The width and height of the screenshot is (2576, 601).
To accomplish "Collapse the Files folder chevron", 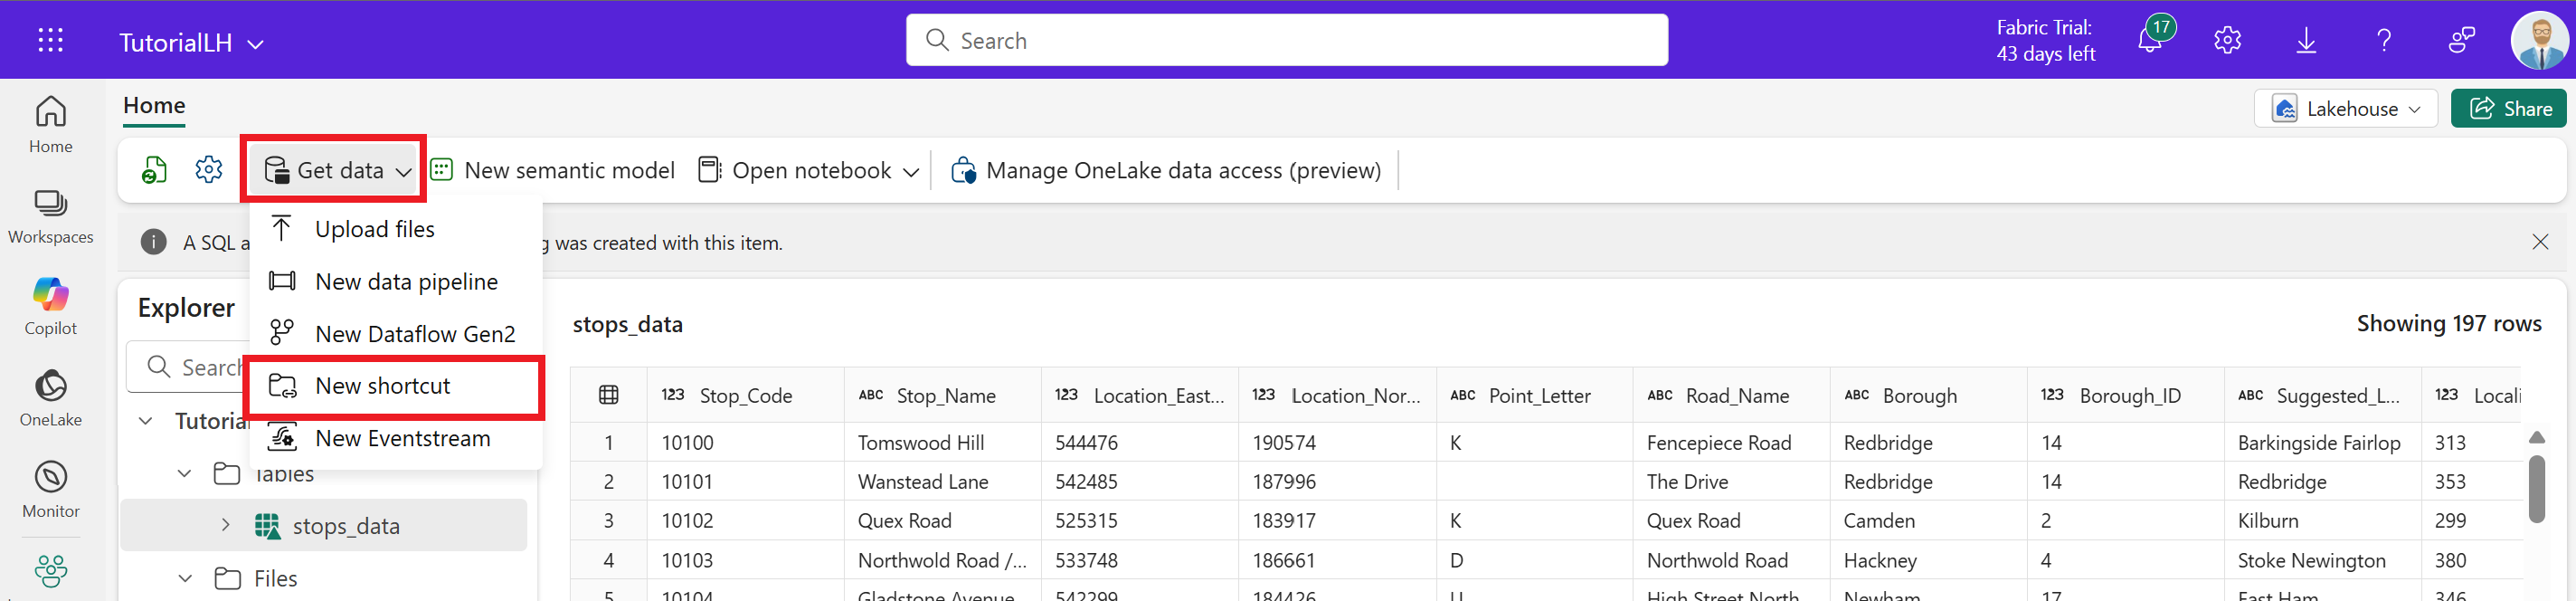I will [184, 578].
